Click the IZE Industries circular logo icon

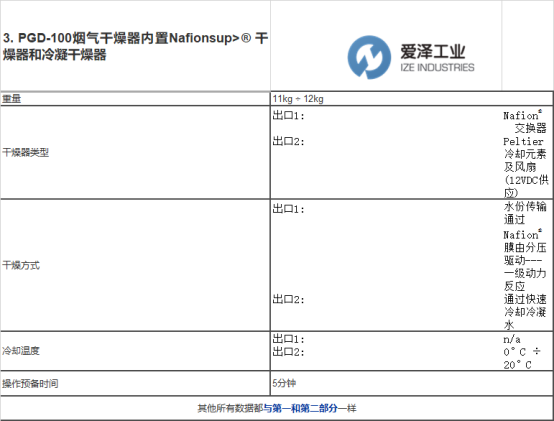(369, 57)
